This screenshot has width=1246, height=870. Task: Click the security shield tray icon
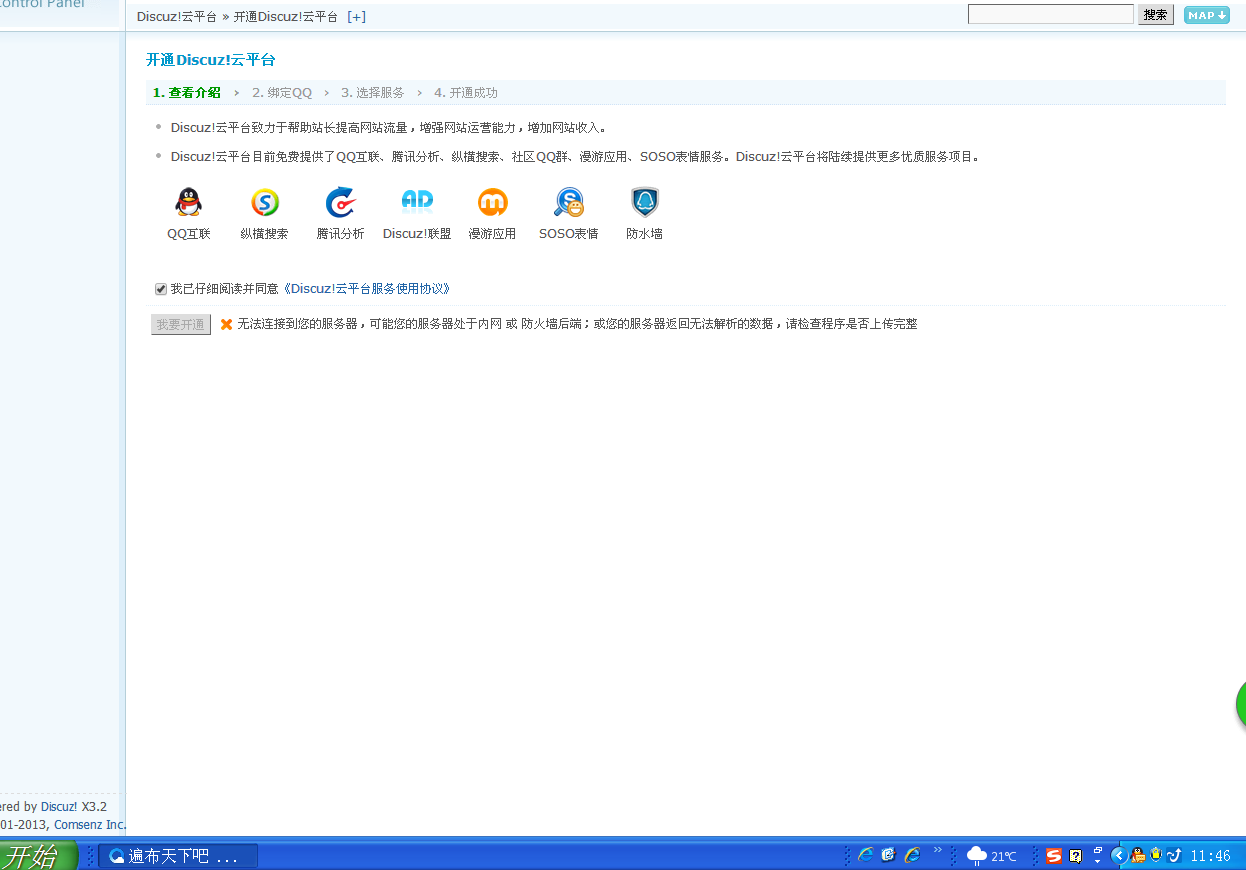1156,855
